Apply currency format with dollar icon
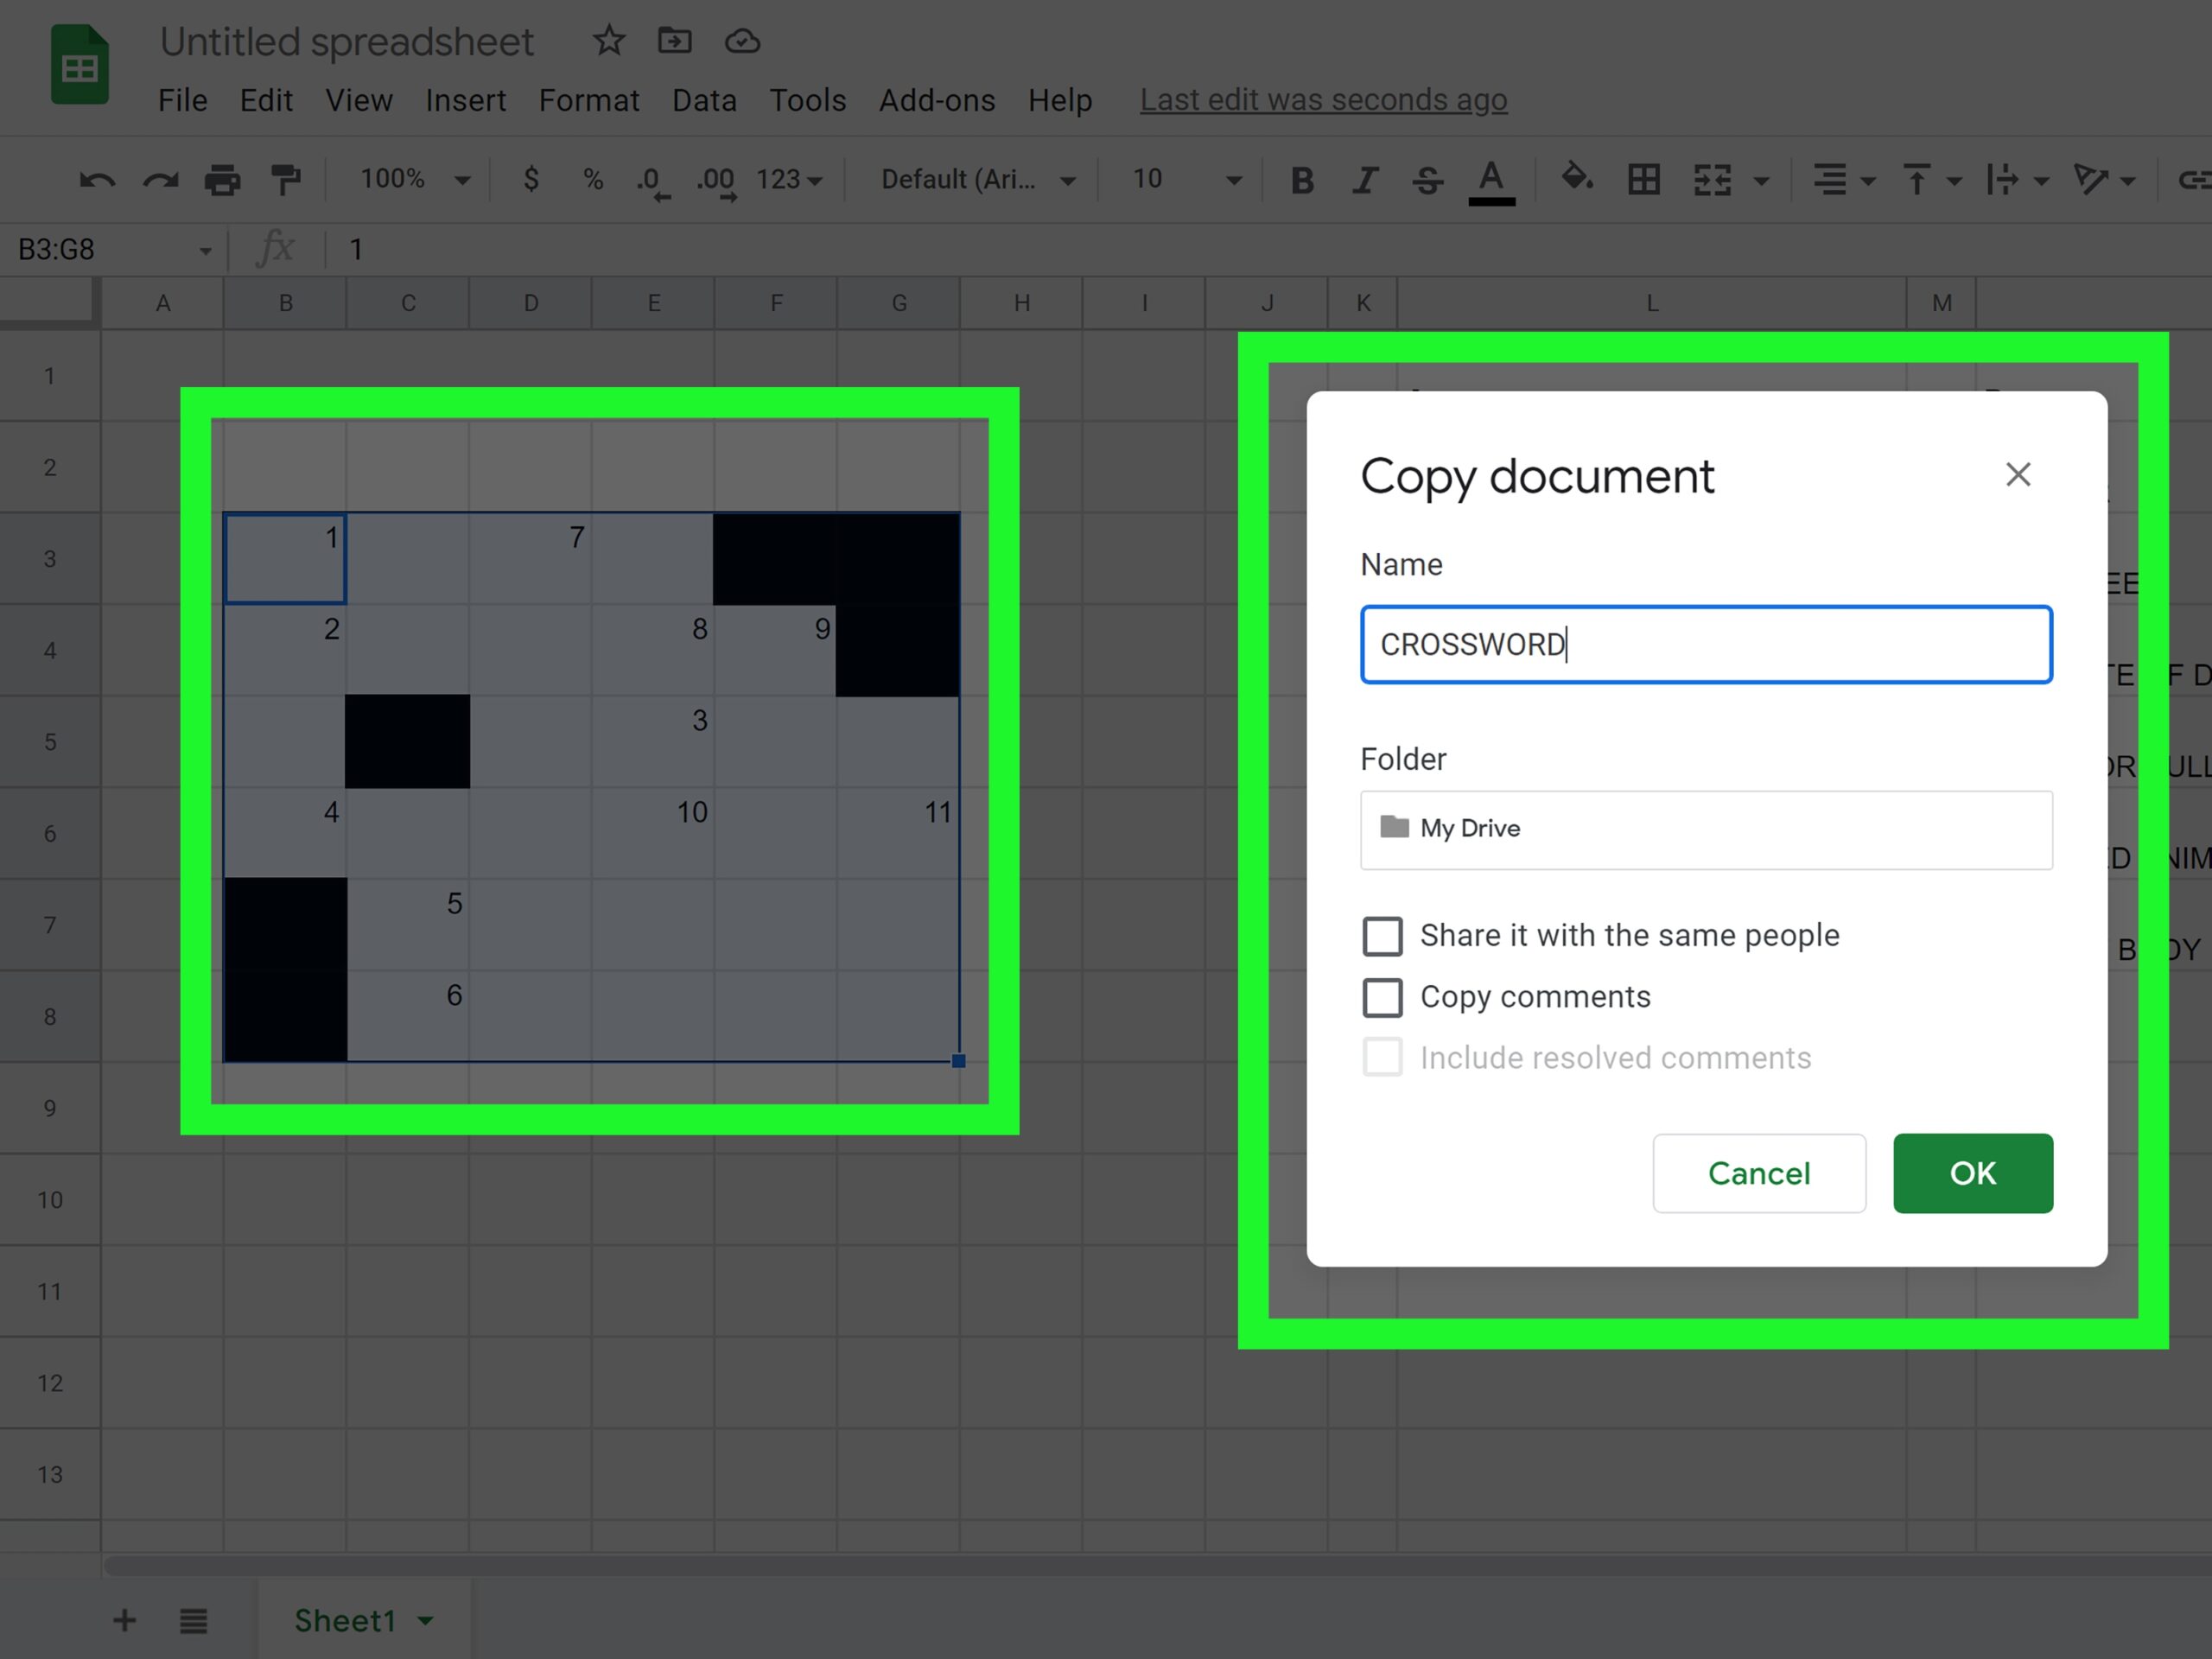2212x1659 pixels. pos(531,180)
